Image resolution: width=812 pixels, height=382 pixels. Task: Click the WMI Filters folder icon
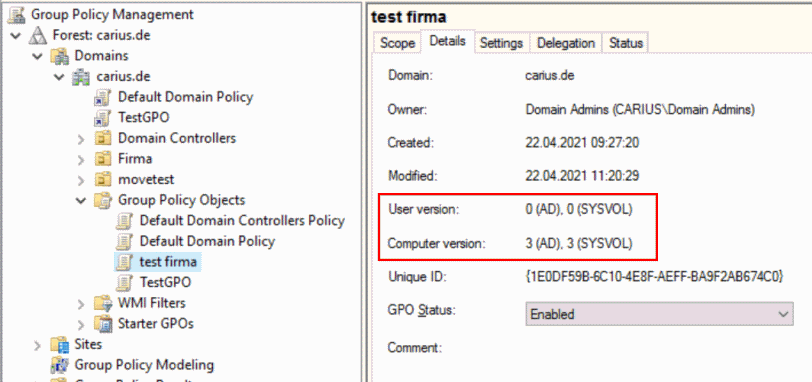pyautogui.click(x=103, y=303)
